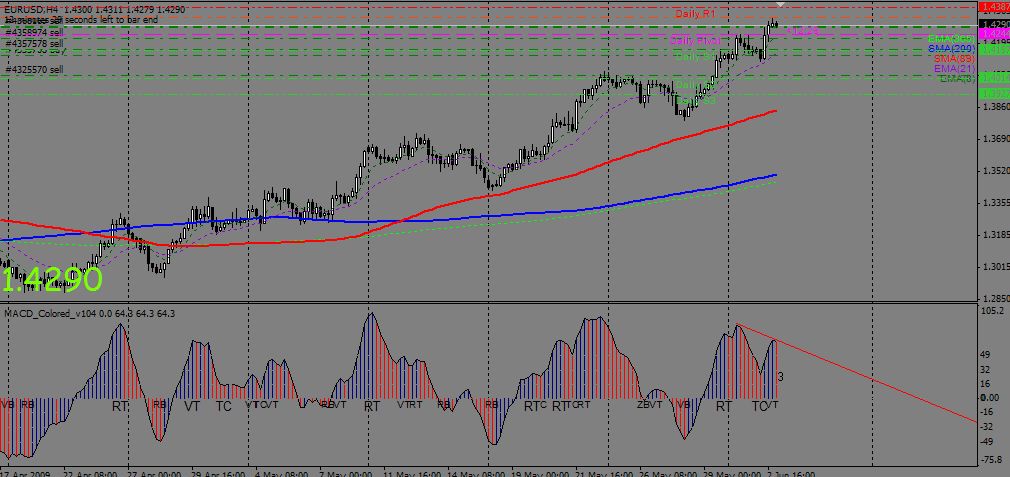This screenshot has width=1010, height=477.
Task: Select the Daily R1 pivot label
Action: pyautogui.click(x=695, y=14)
